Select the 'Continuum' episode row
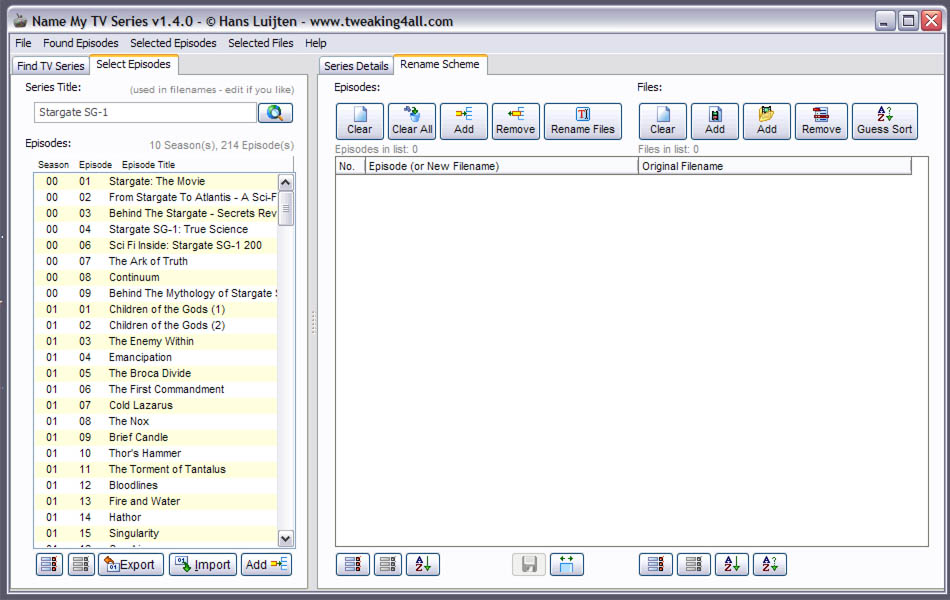This screenshot has height=600, width=950. pos(156,277)
